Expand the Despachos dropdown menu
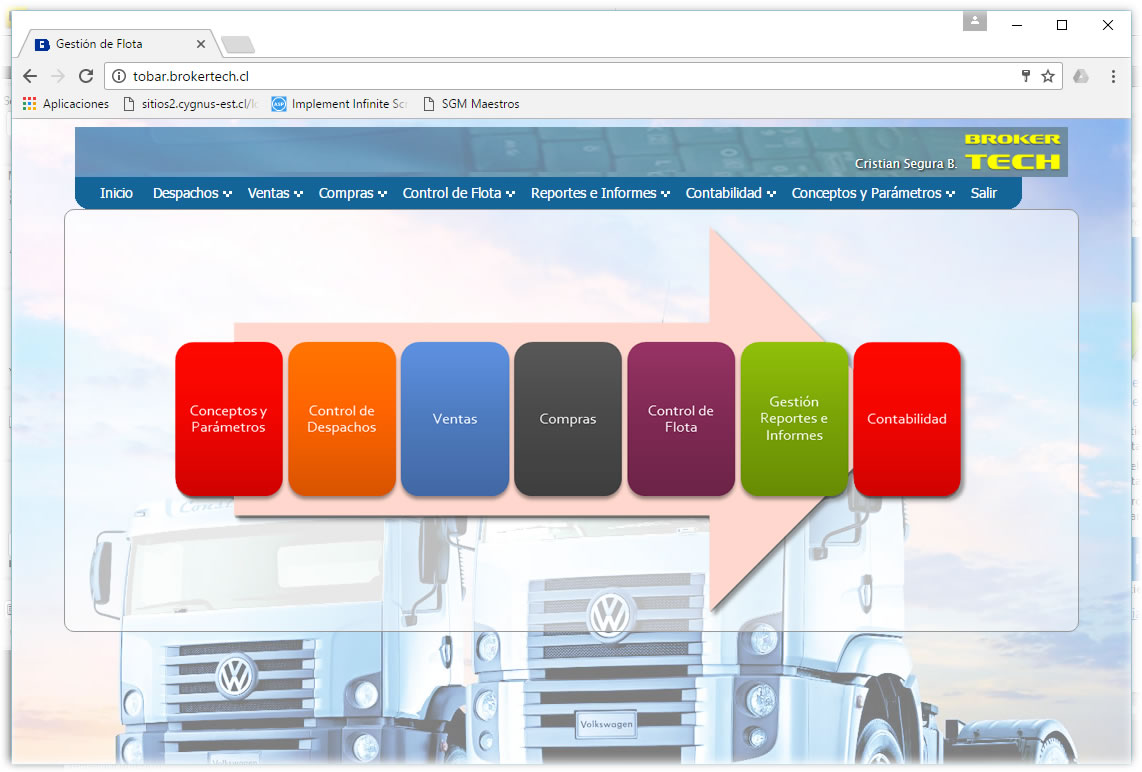1142x772 pixels. pyautogui.click(x=191, y=194)
